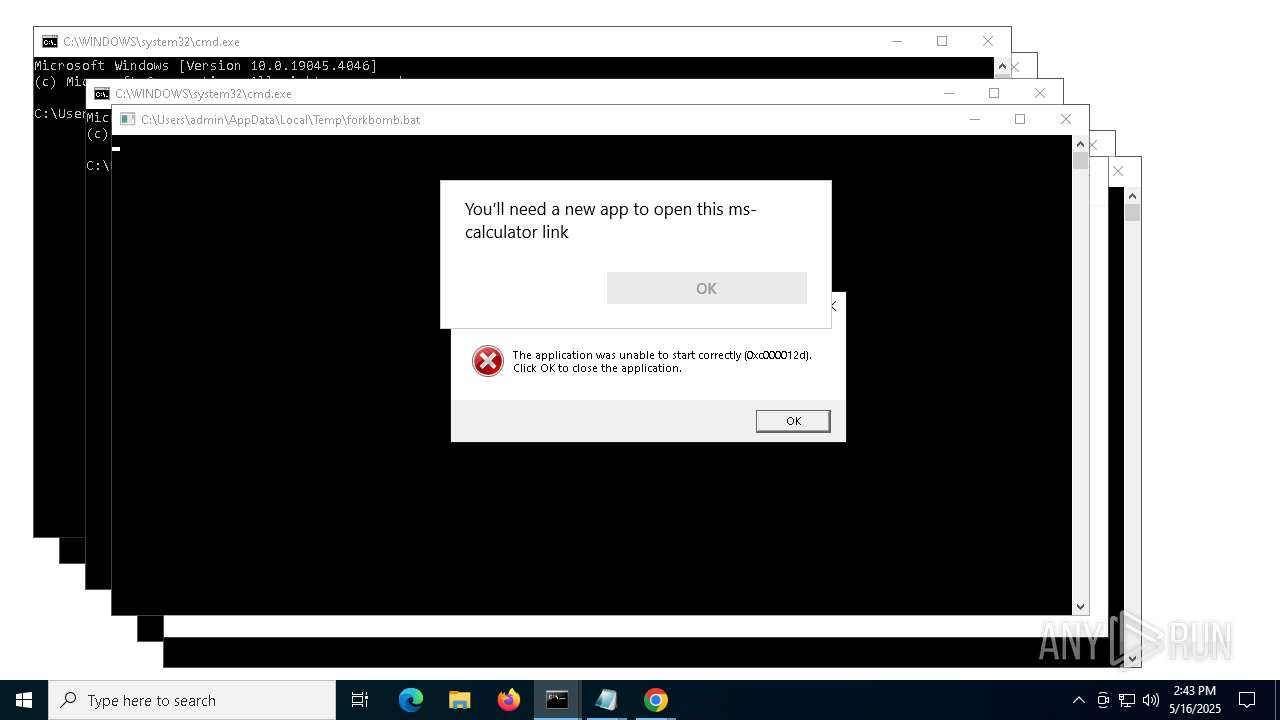Screen dimensions: 1280x720
Task: Launch Firefox from taskbar
Action: point(509,700)
